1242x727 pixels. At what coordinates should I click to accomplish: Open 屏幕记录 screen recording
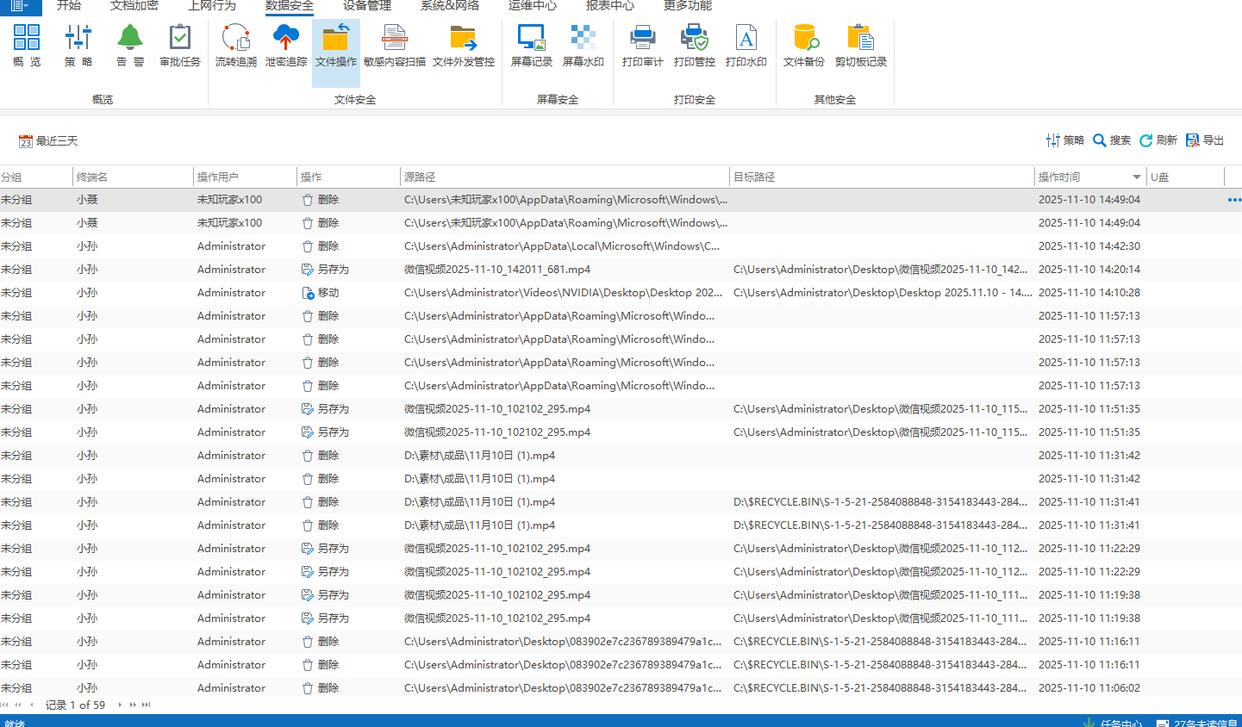coord(531,46)
